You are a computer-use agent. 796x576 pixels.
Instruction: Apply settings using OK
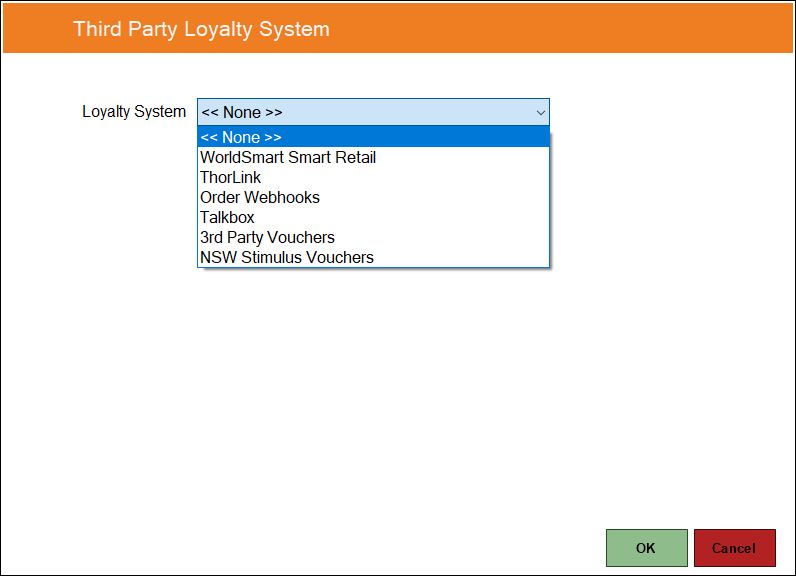pos(646,548)
